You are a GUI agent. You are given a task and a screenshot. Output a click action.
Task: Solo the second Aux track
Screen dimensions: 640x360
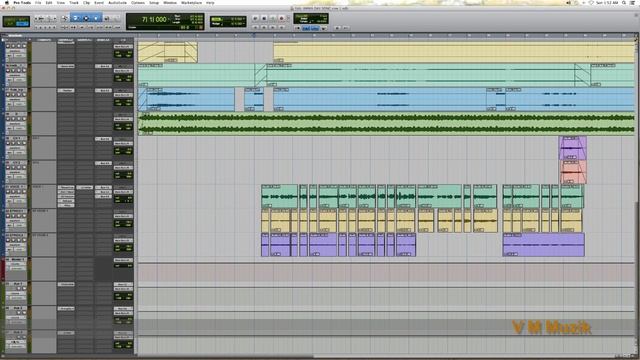[18, 313]
